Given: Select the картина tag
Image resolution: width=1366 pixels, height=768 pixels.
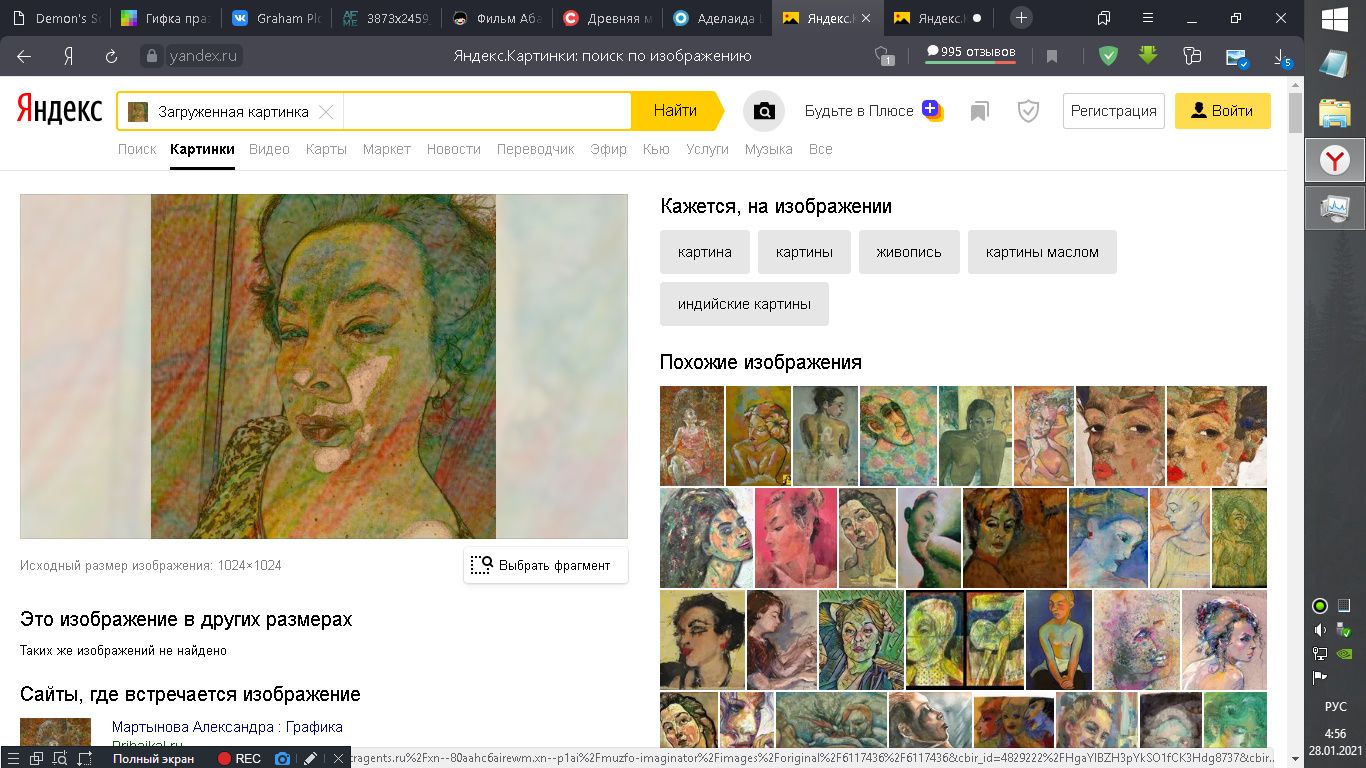Looking at the screenshot, I should tap(705, 252).
